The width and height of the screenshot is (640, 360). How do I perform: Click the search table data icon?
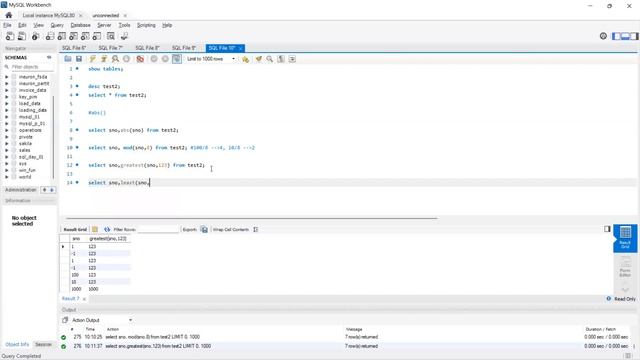(111, 36)
